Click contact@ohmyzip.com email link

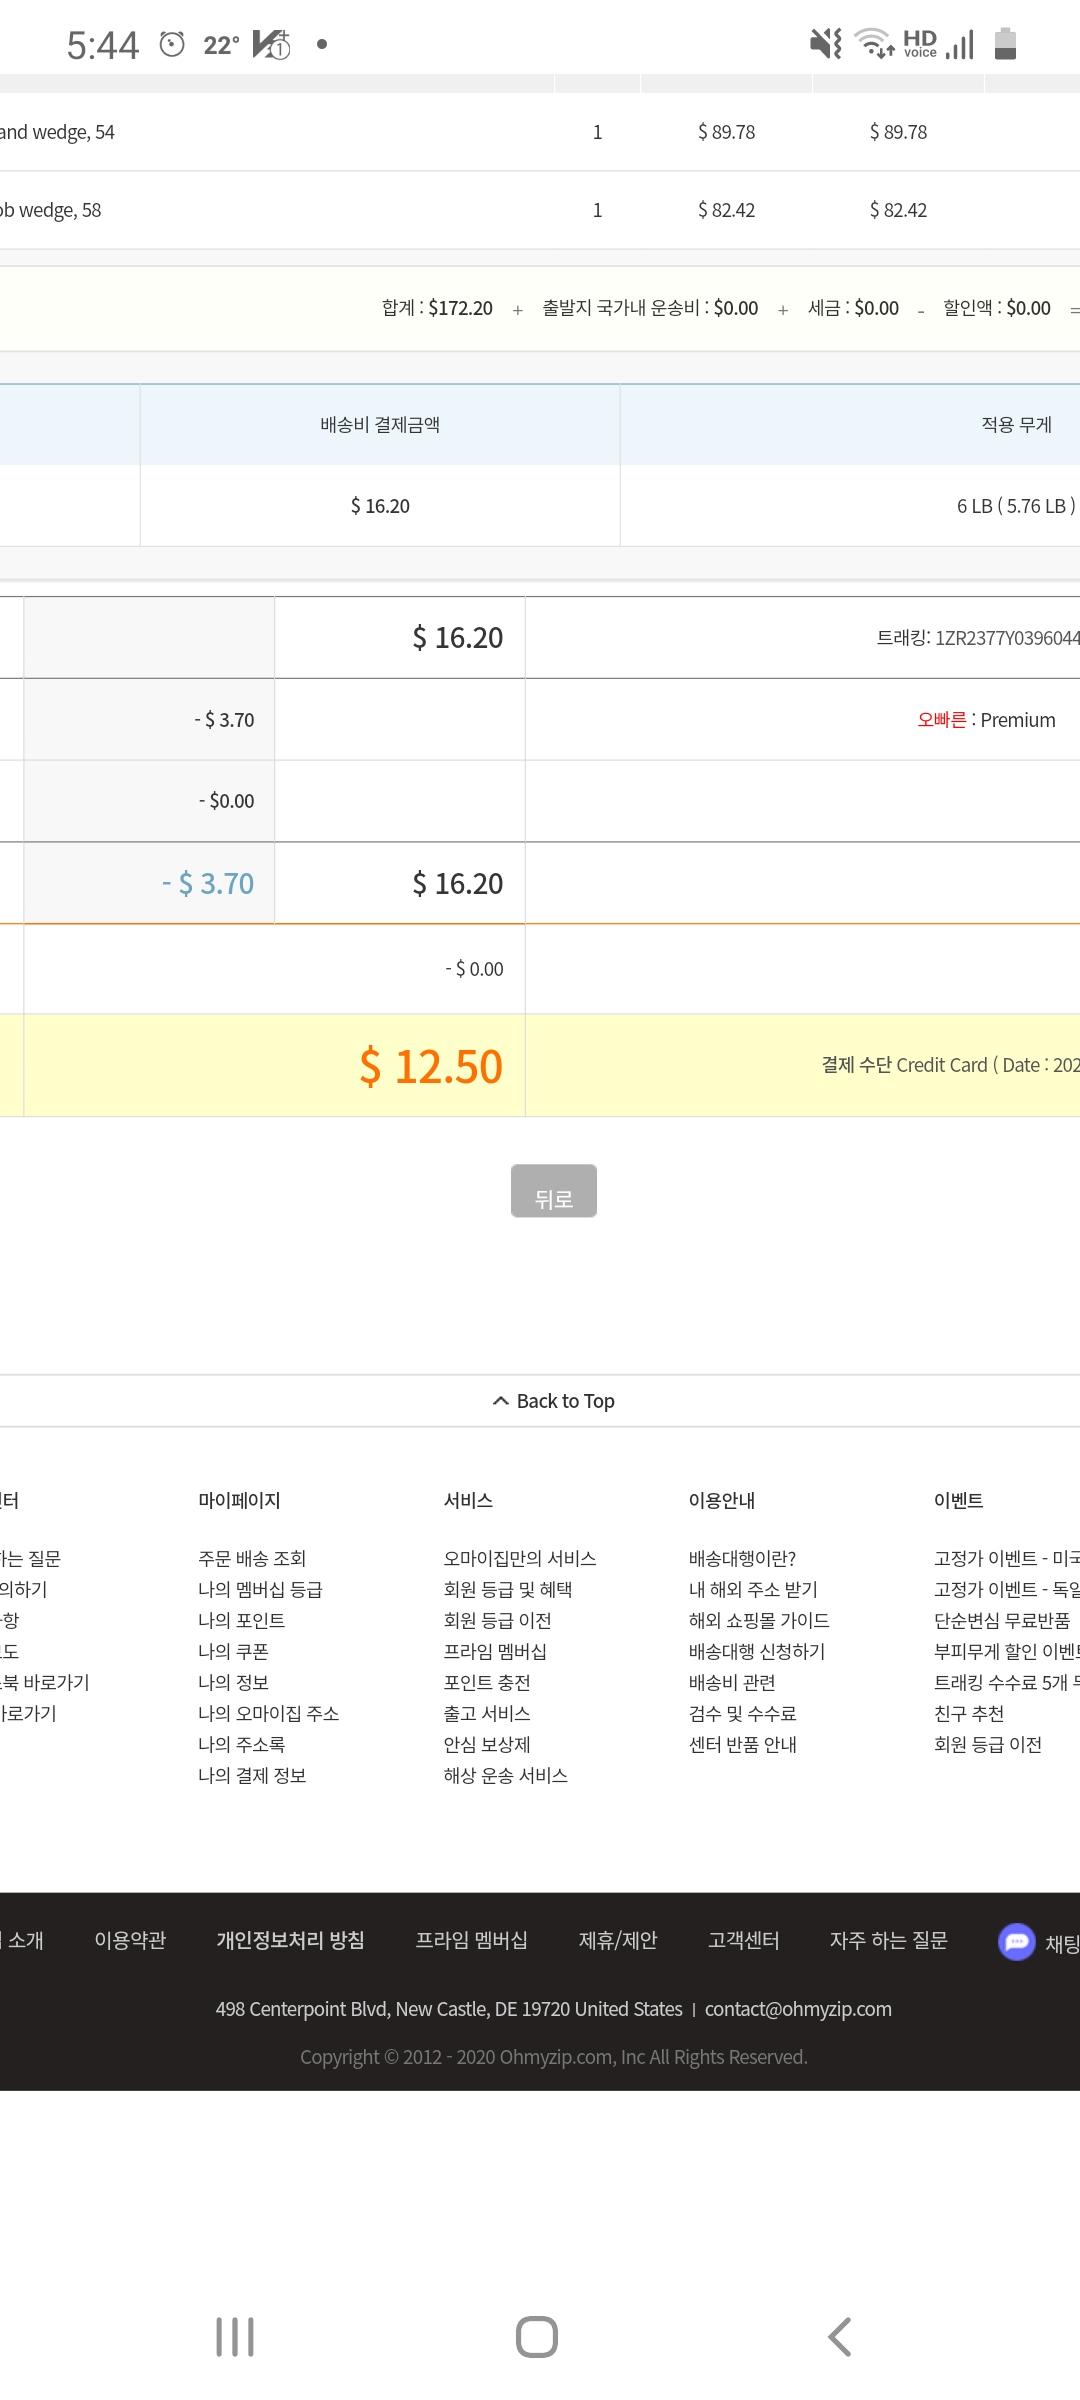798,2009
